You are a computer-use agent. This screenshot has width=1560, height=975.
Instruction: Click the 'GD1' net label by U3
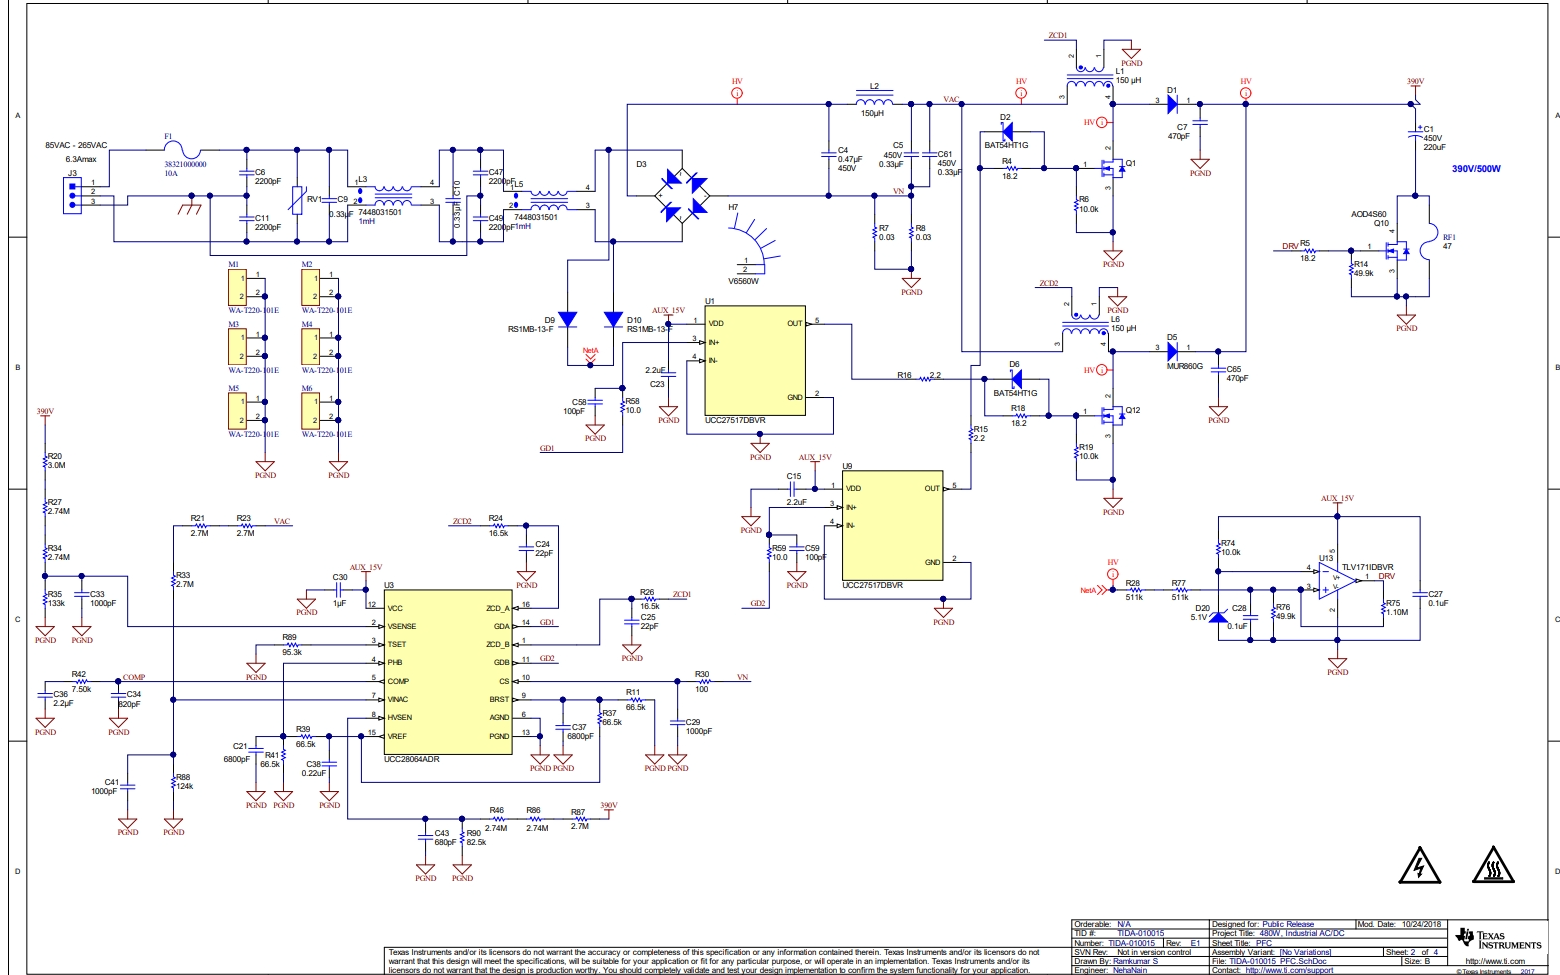547,623
